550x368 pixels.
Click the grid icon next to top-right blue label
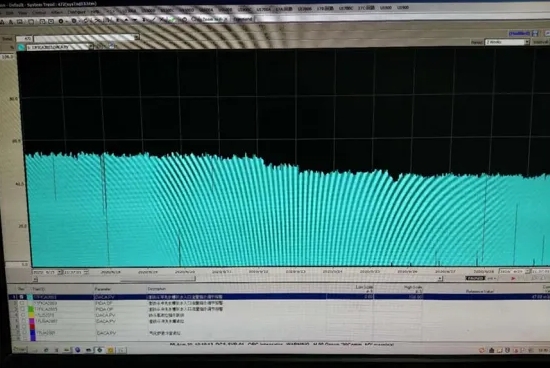coord(535,33)
